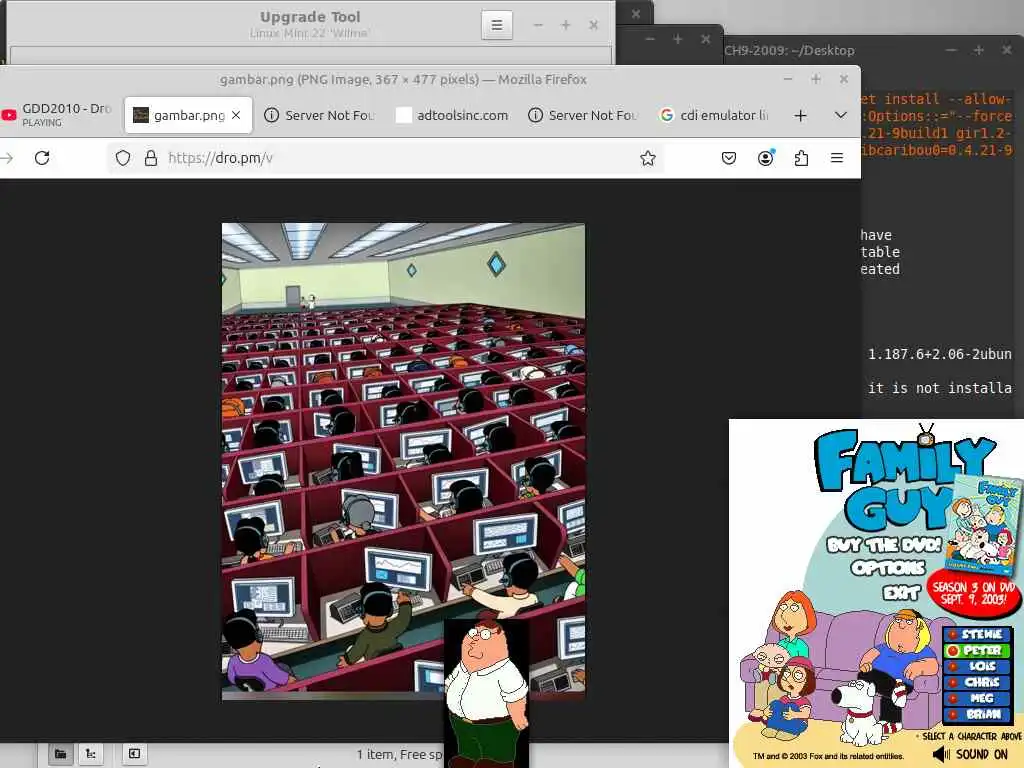
Task: Click the padlock site security icon
Action: tap(151, 158)
